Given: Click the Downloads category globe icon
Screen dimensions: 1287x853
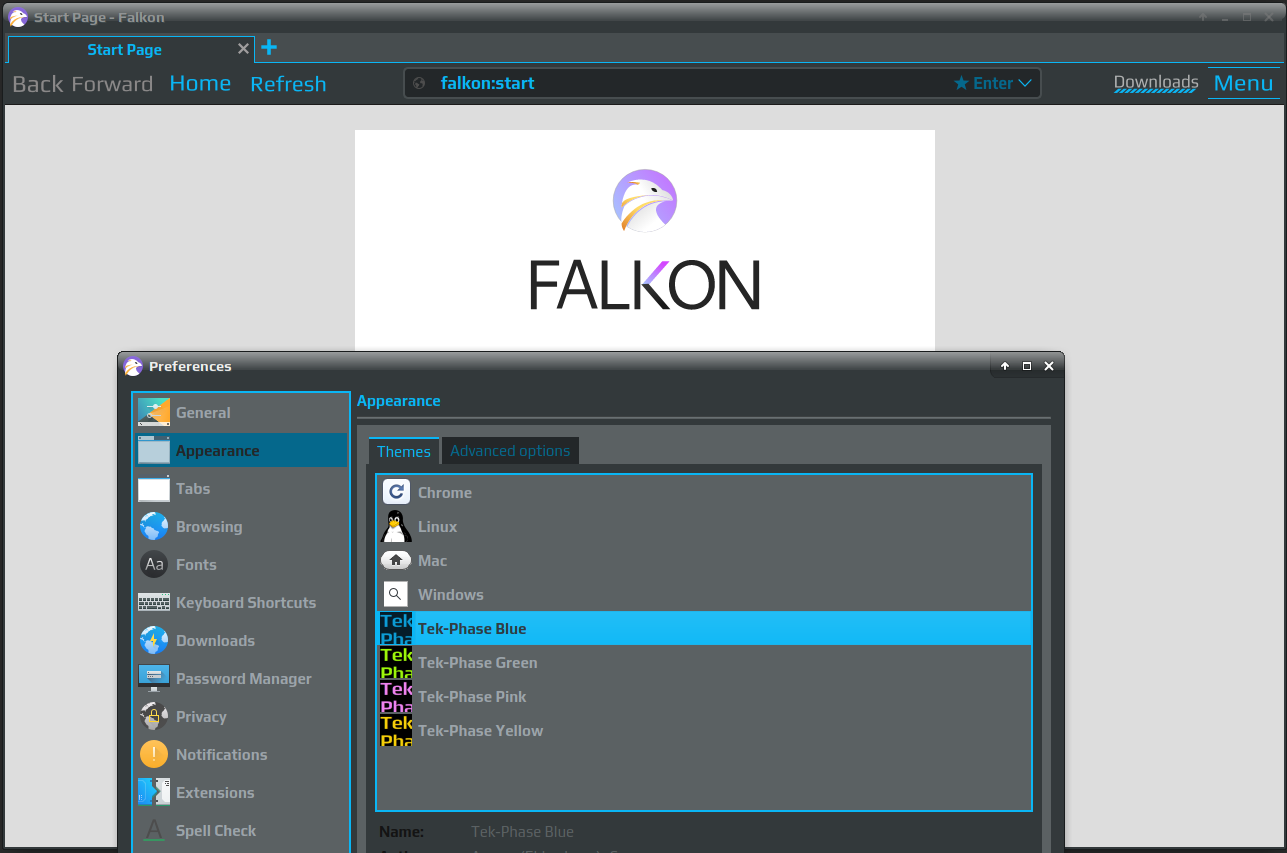Looking at the screenshot, I should pyautogui.click(x=154, y=640).
